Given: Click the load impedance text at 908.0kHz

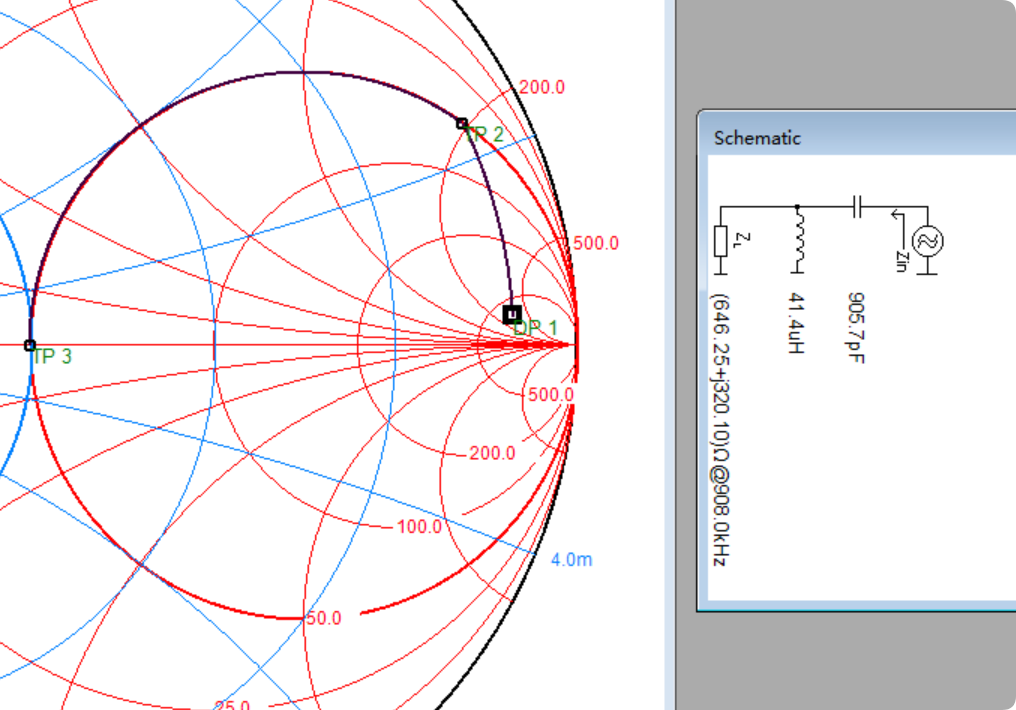Looking at the screenshot, I should 719,429.
